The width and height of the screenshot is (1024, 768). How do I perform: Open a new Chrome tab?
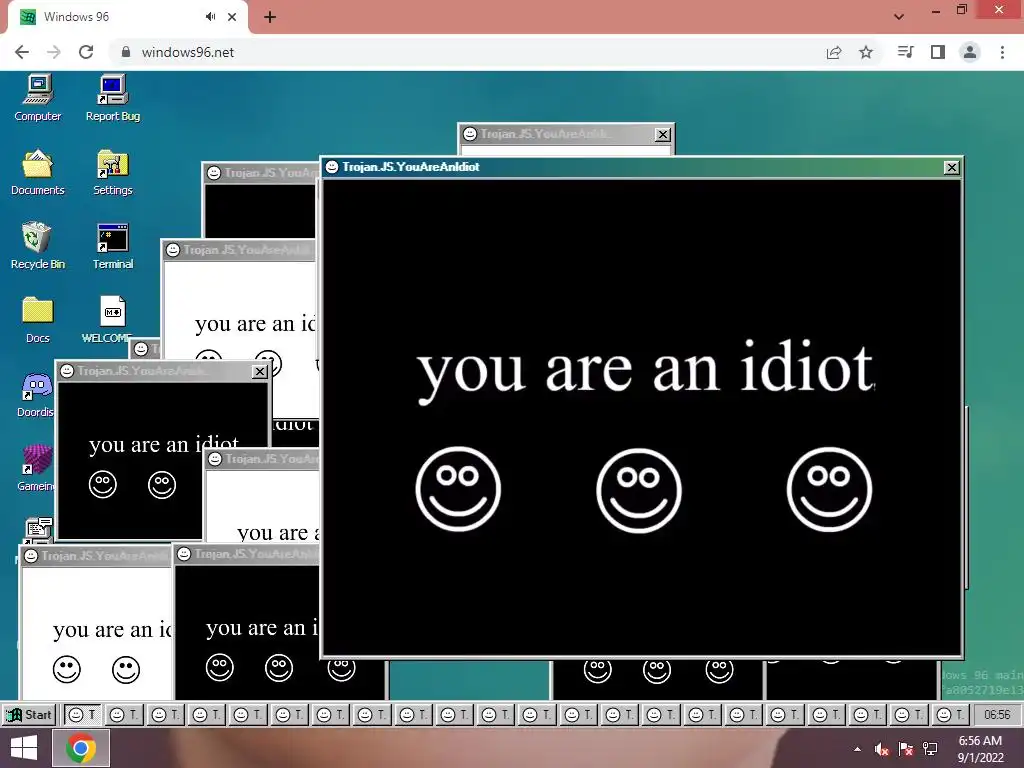(x=270, y=17)
